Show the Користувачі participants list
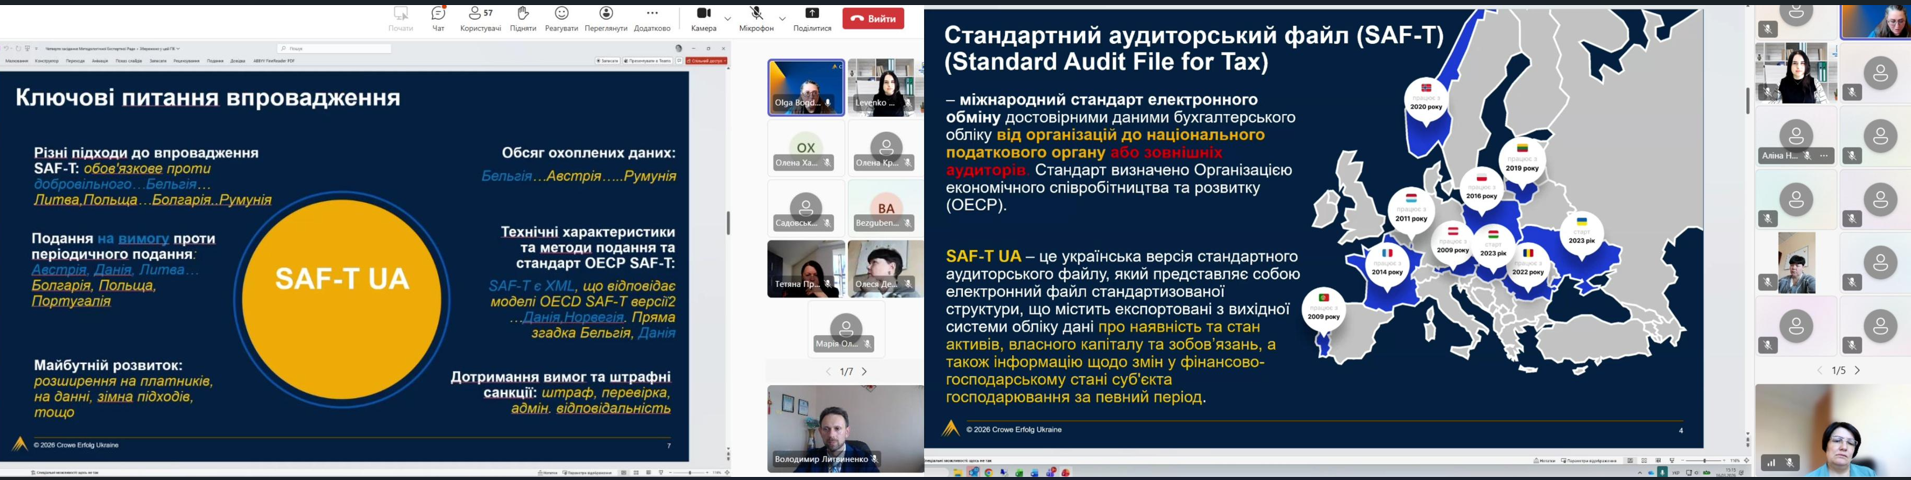1911x480 pixels. pos(481,18)
